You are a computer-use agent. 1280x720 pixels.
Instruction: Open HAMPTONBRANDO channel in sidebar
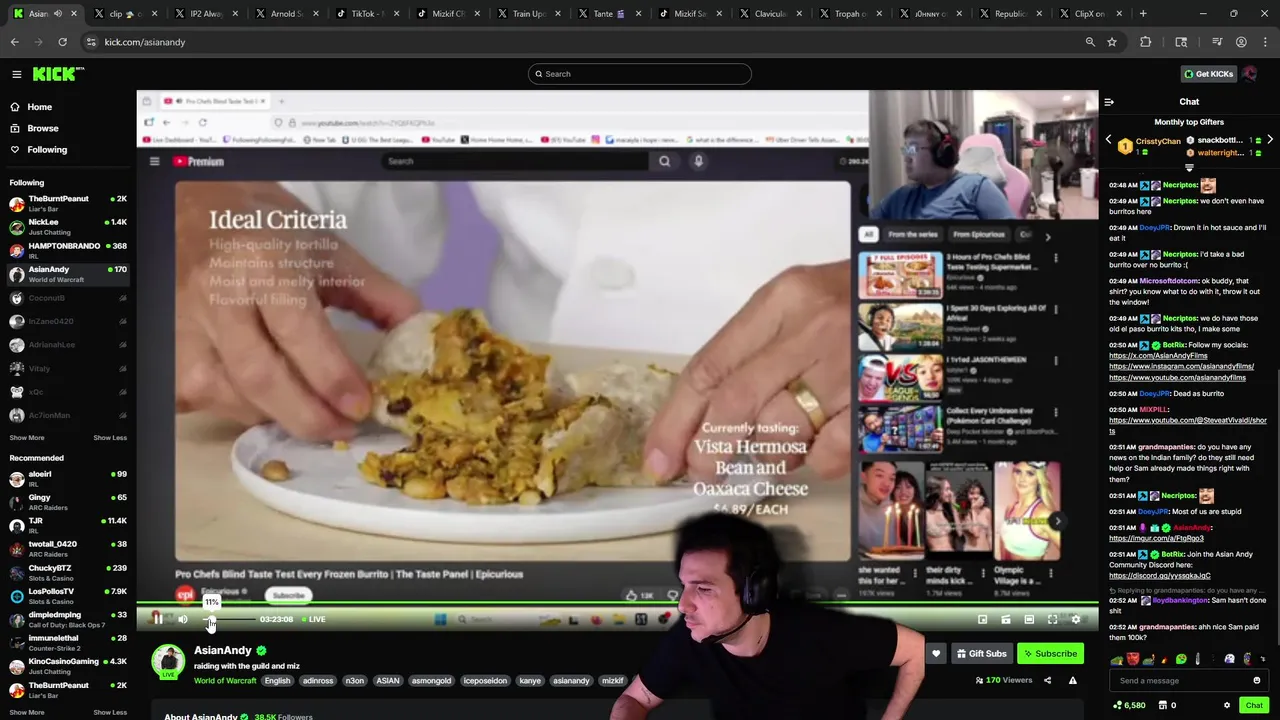pos(68,250)
